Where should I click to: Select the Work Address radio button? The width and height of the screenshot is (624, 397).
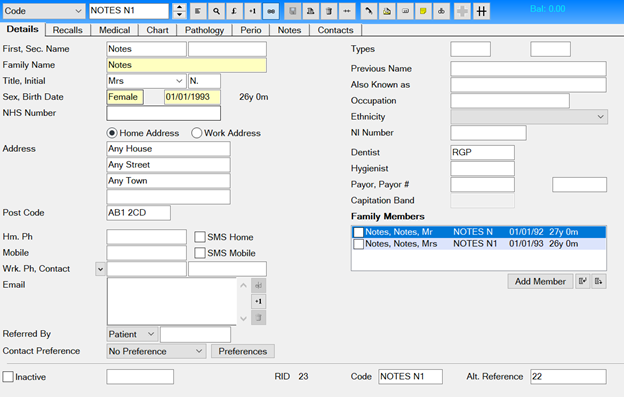(197, 133)
